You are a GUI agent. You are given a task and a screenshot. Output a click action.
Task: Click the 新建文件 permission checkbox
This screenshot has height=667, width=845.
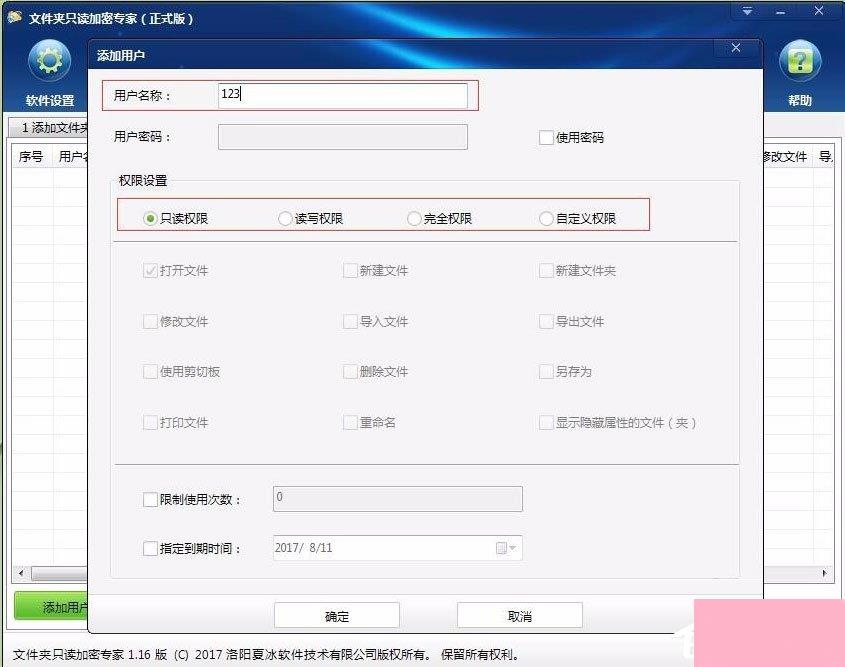tap(350, 270)
